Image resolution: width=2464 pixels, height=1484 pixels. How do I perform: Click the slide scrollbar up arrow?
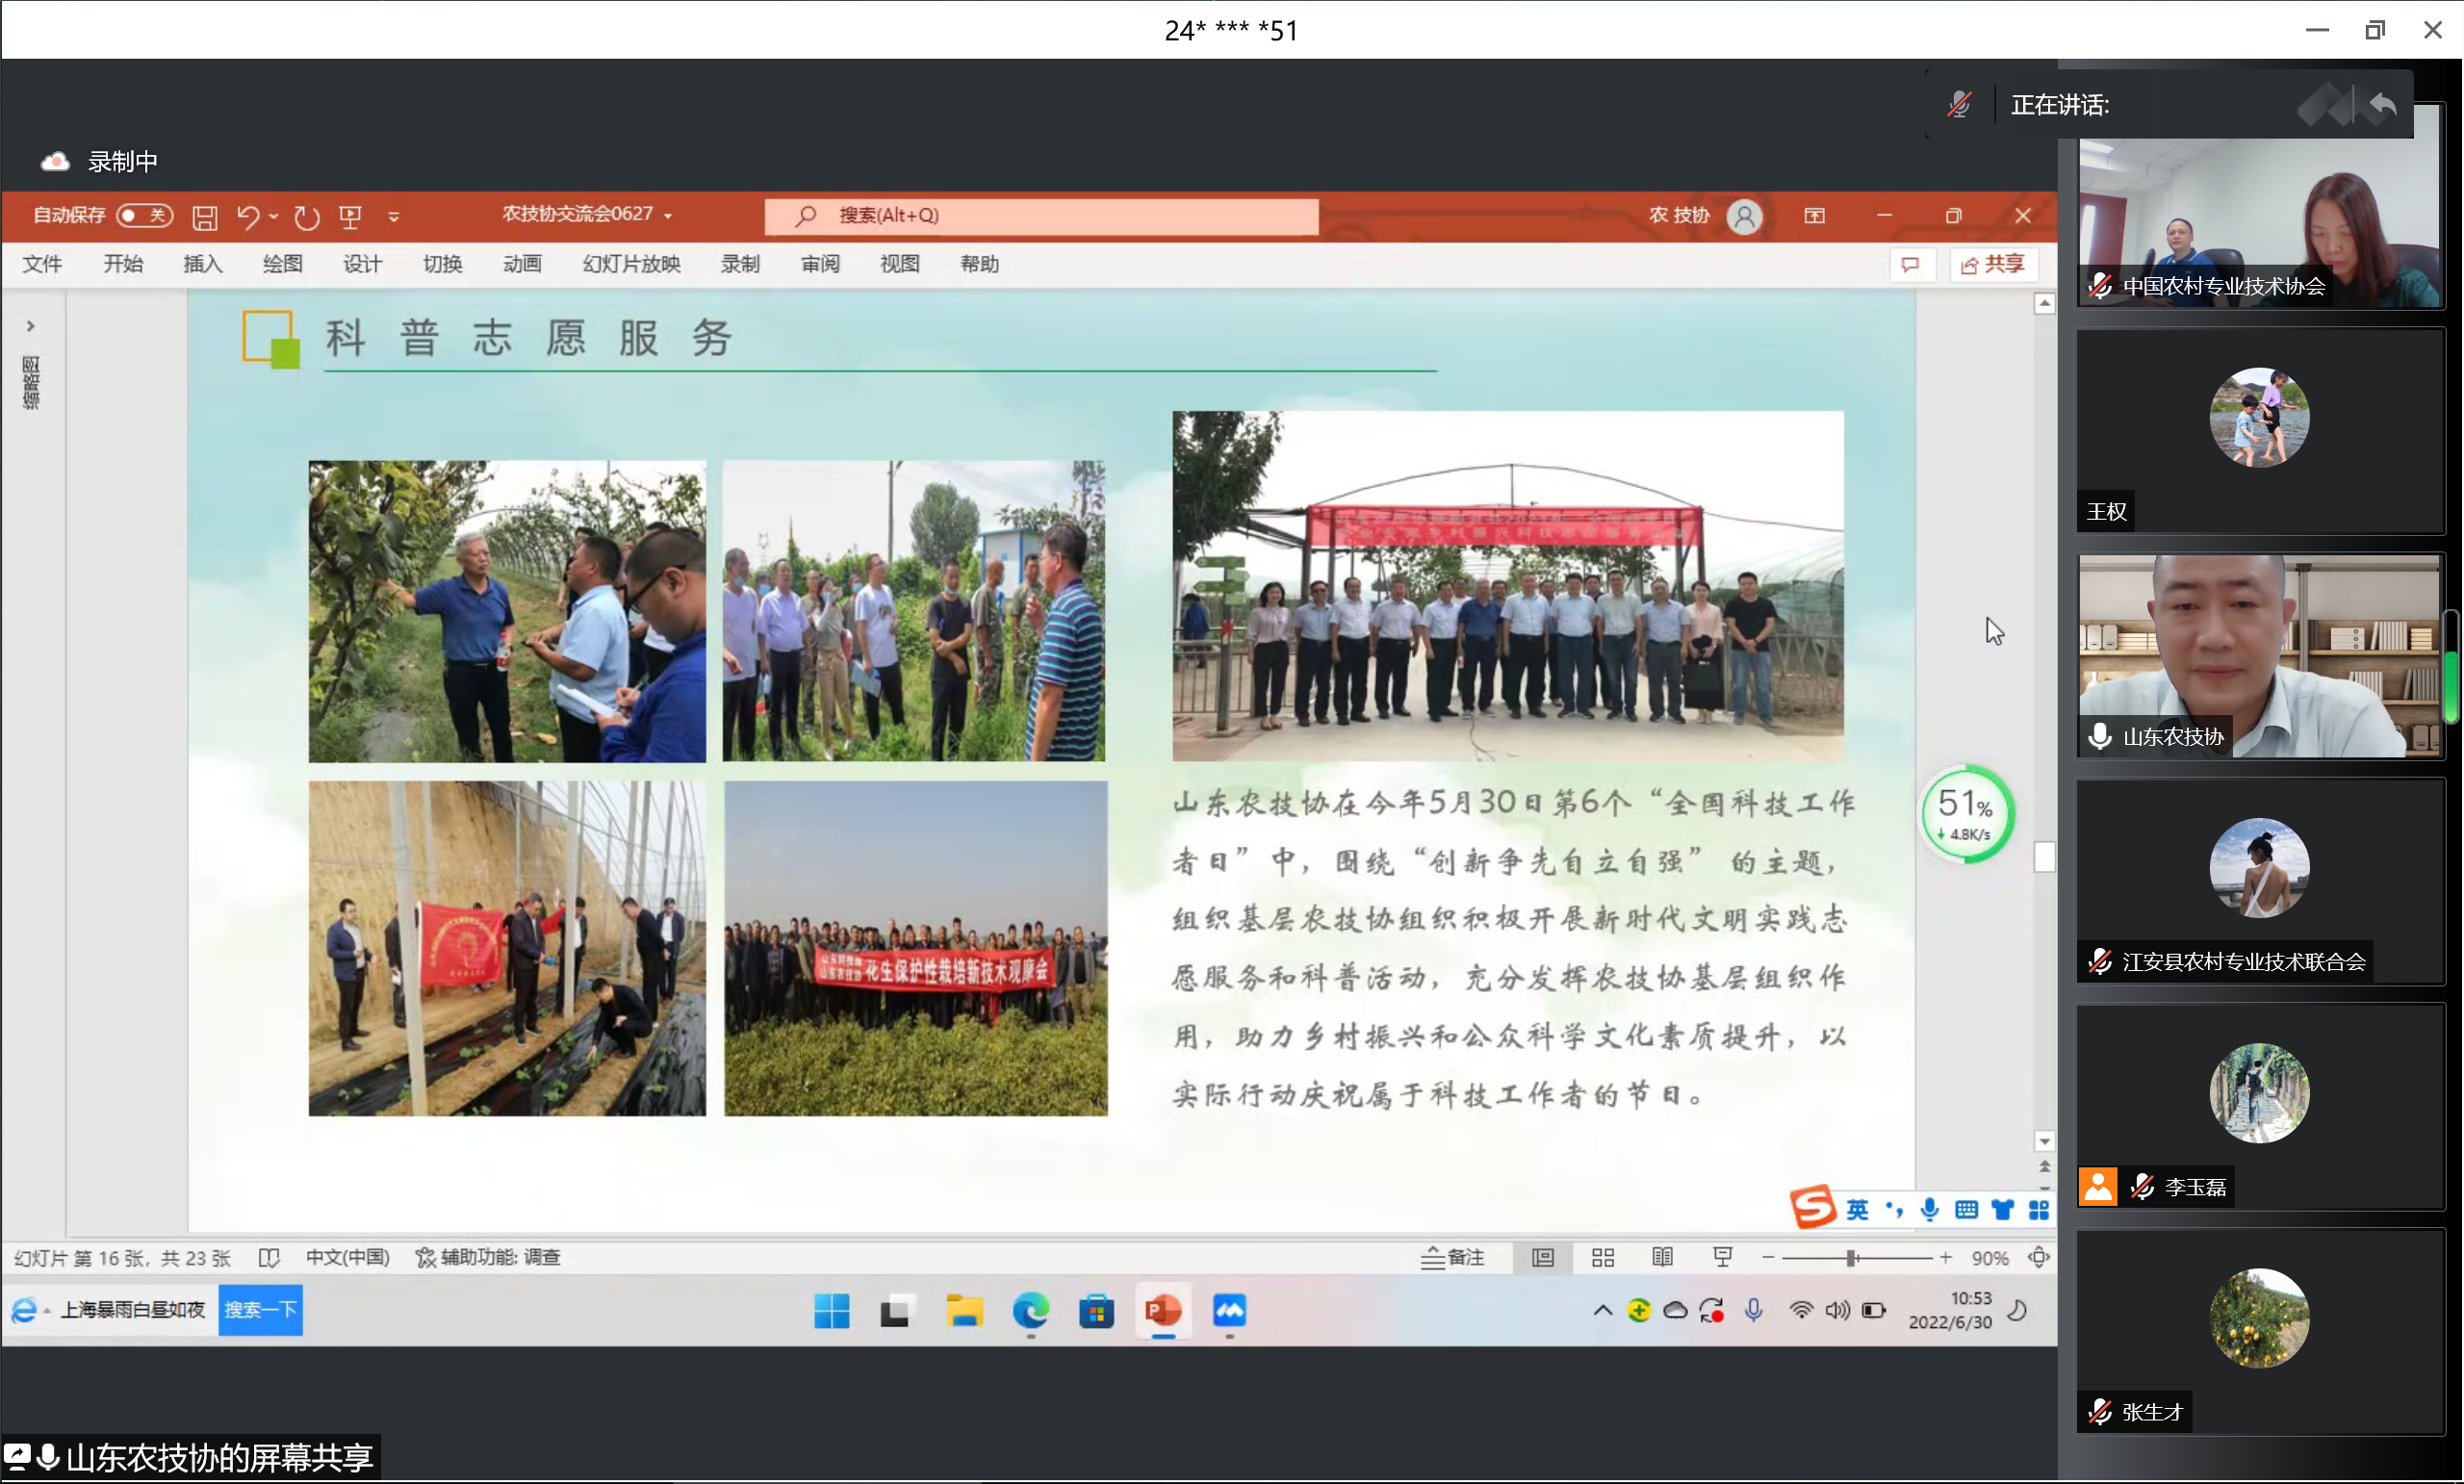click(2044, 303)
